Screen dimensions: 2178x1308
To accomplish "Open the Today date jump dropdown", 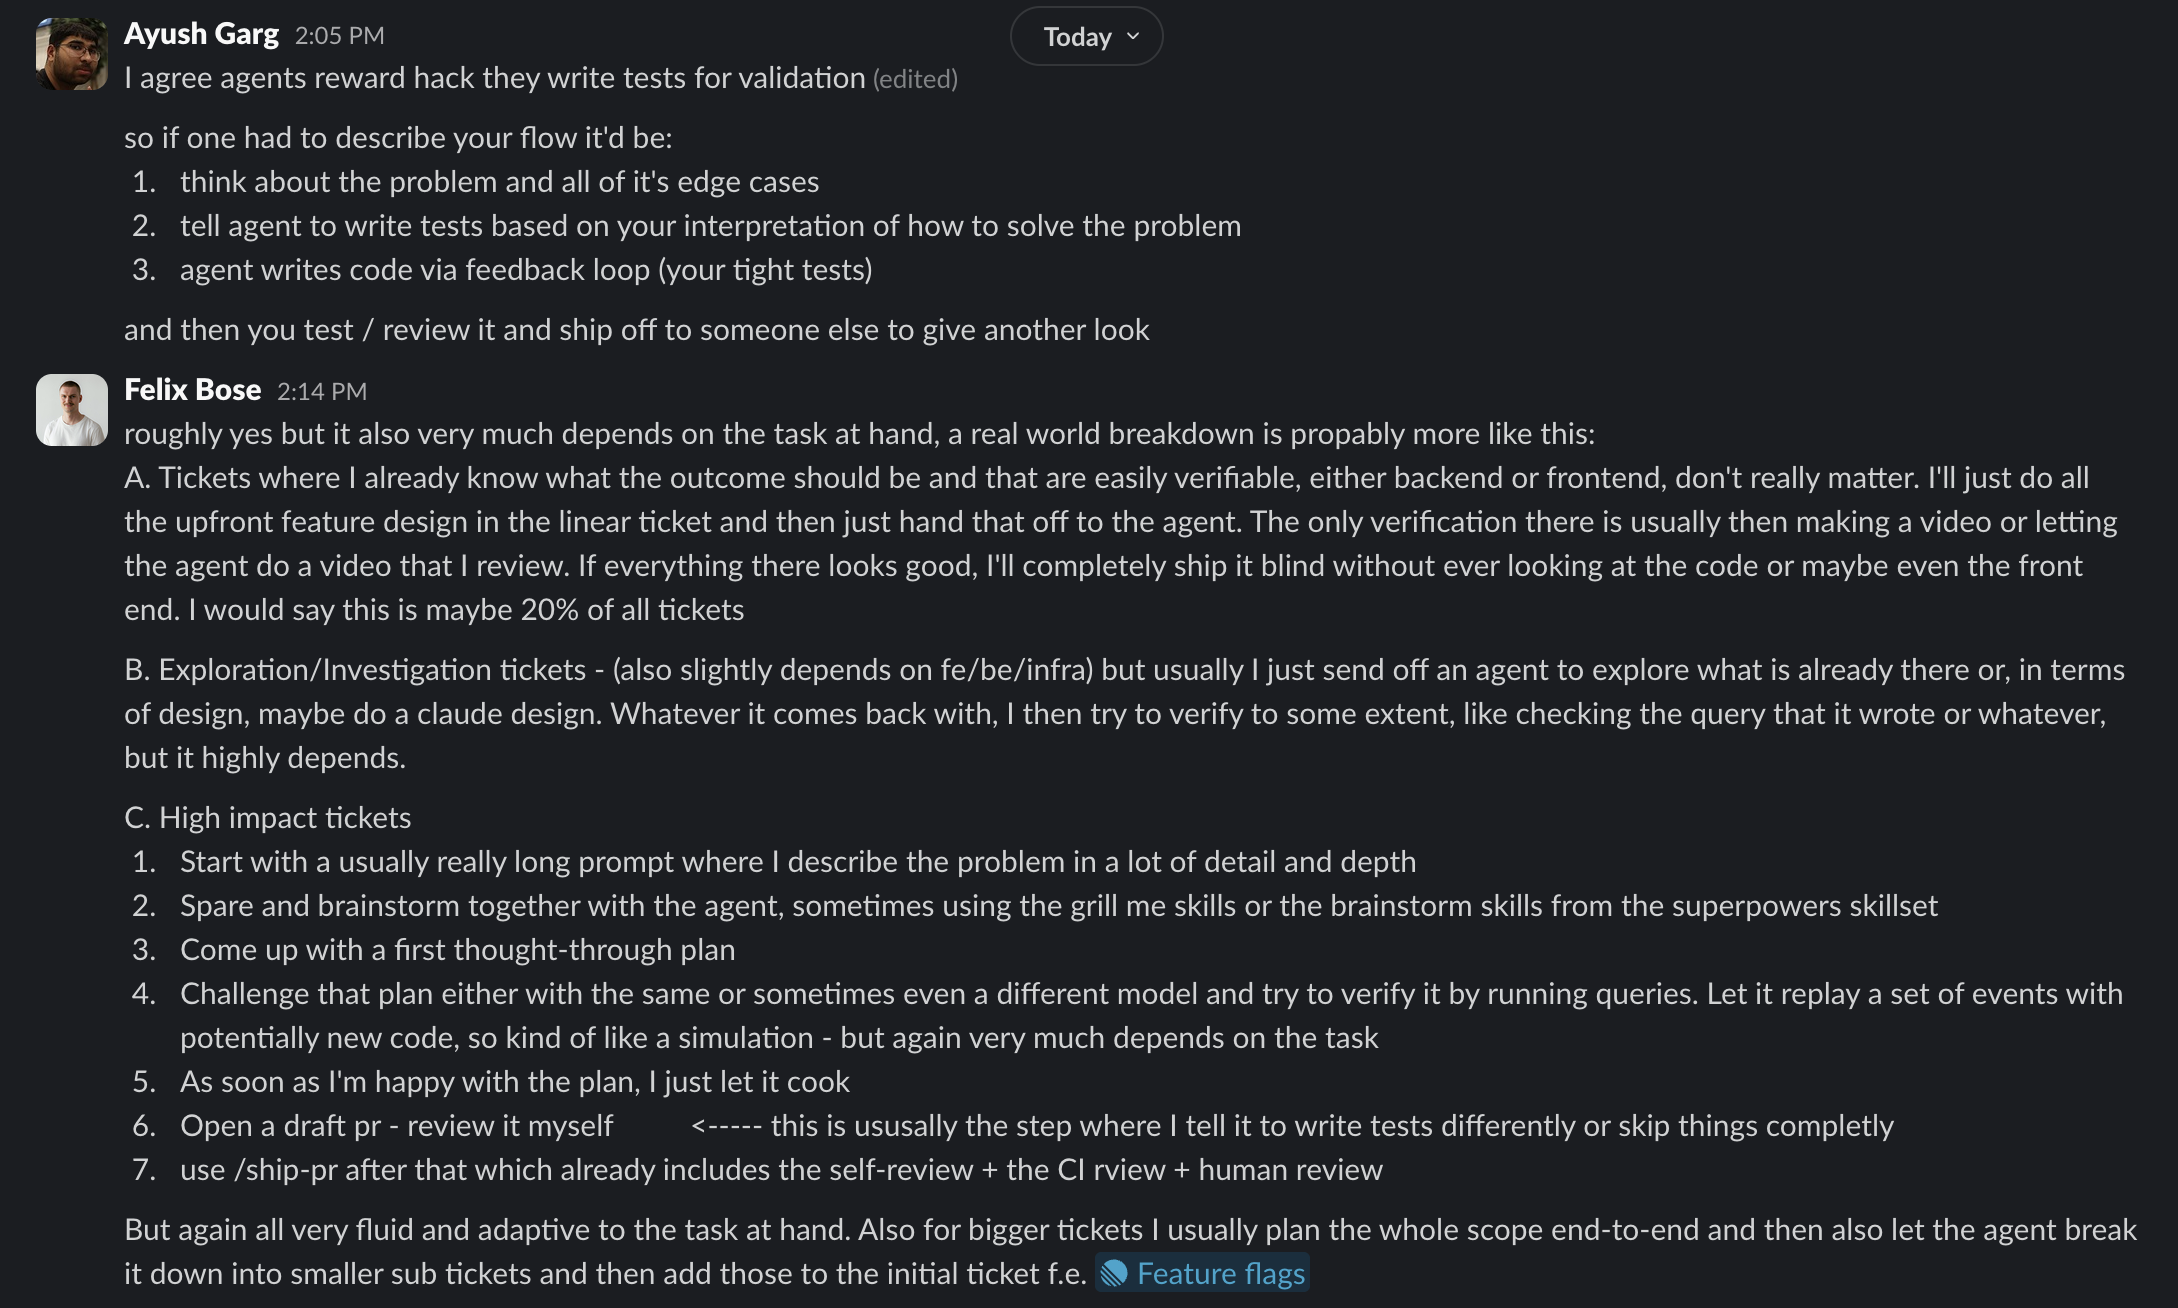I will (x=1087, y=37).
